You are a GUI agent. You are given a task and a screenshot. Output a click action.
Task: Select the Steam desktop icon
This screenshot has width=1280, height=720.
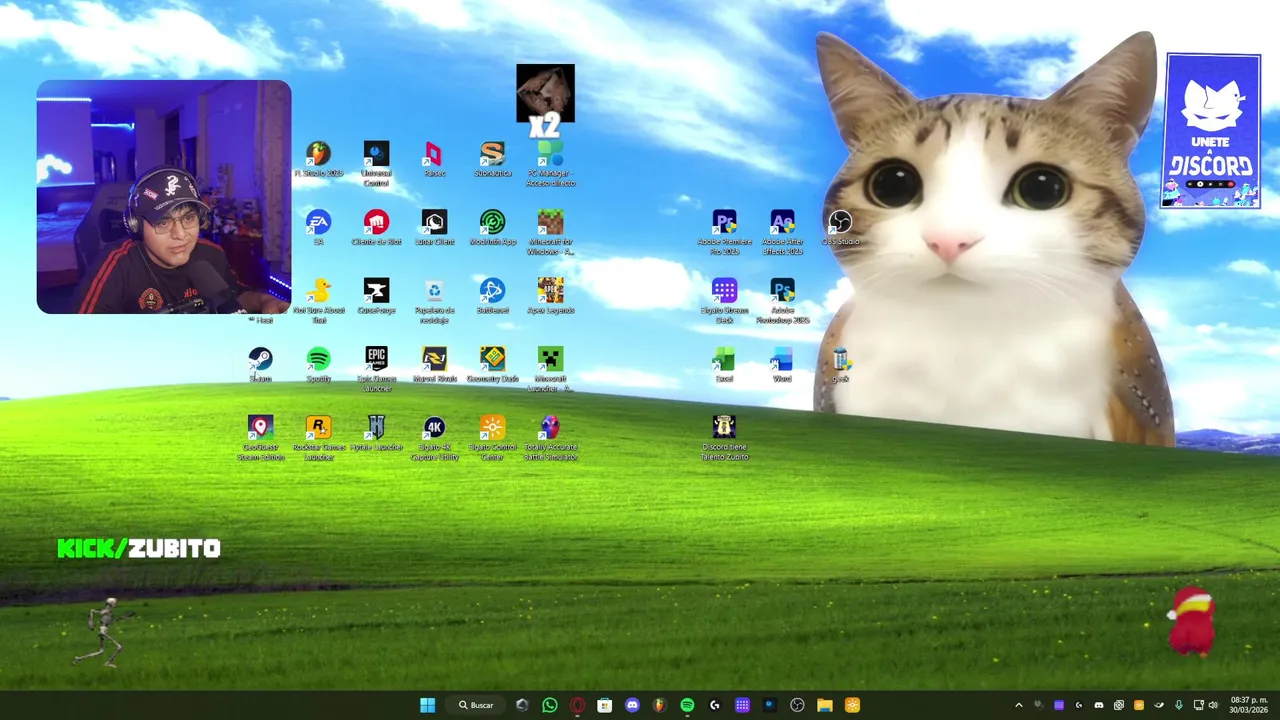coord(260,365)
